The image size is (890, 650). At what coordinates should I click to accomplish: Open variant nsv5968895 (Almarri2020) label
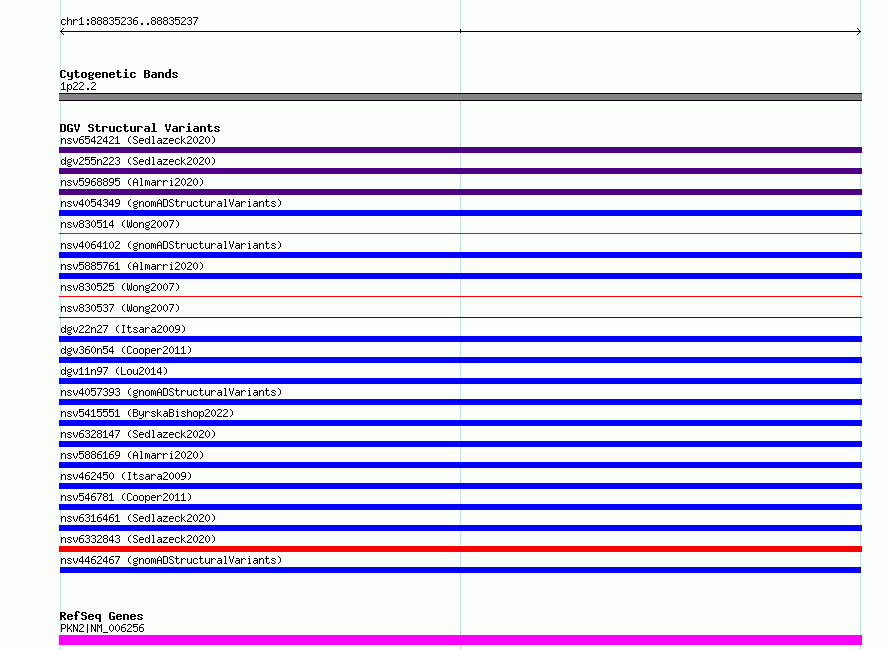tap(132, 182)
